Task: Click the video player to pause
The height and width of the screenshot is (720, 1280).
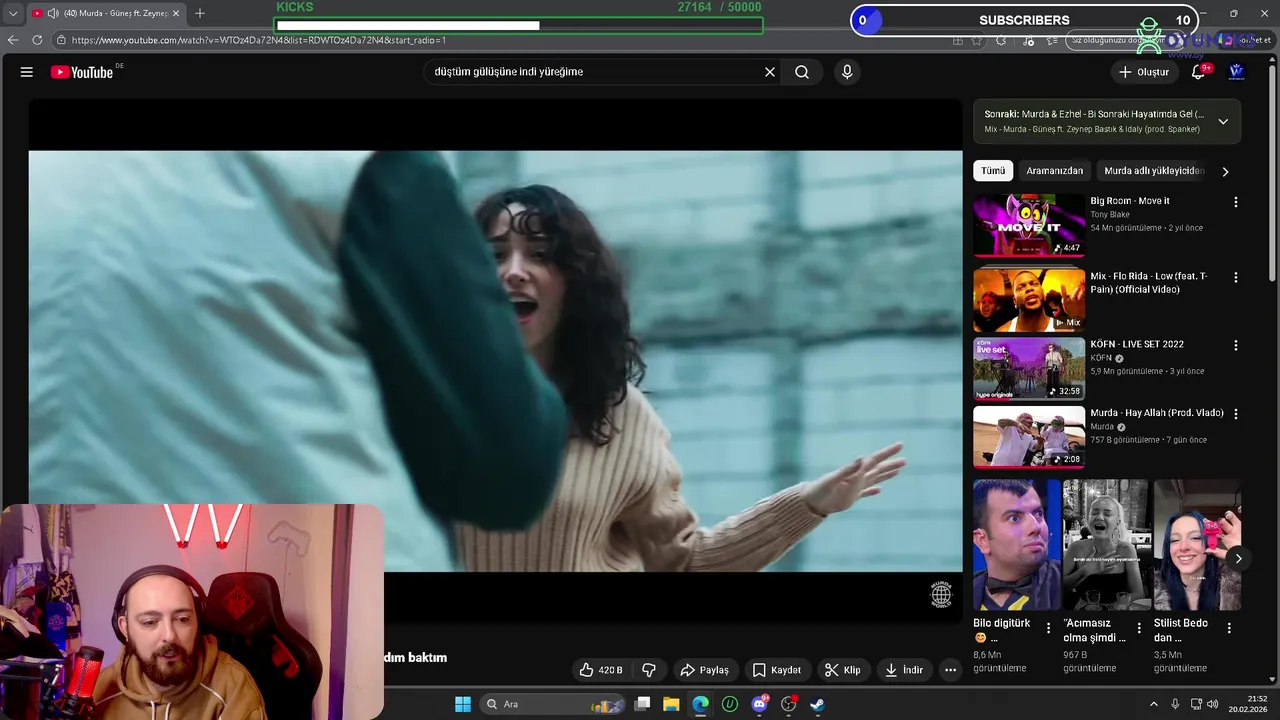Action: [495, 361]
